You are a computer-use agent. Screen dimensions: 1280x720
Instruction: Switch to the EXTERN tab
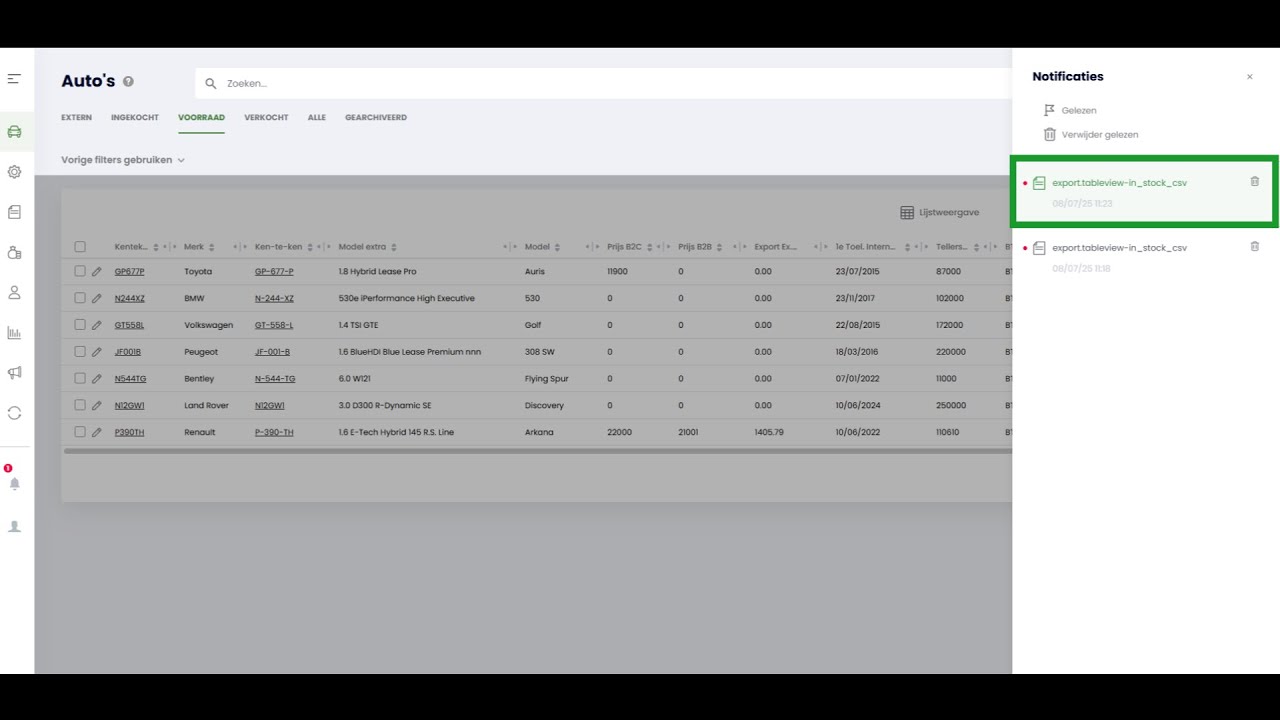(x=76, y=118)
